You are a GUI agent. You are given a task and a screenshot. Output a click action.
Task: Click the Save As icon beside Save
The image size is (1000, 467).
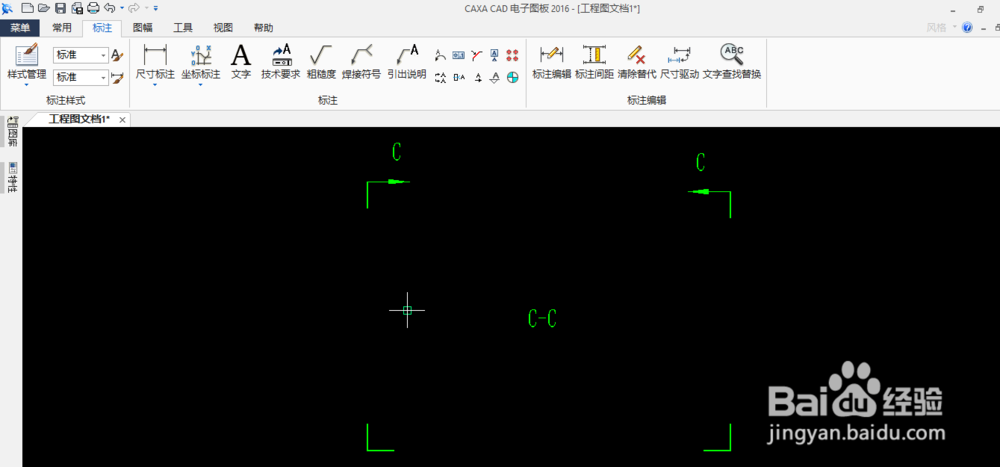77,8
